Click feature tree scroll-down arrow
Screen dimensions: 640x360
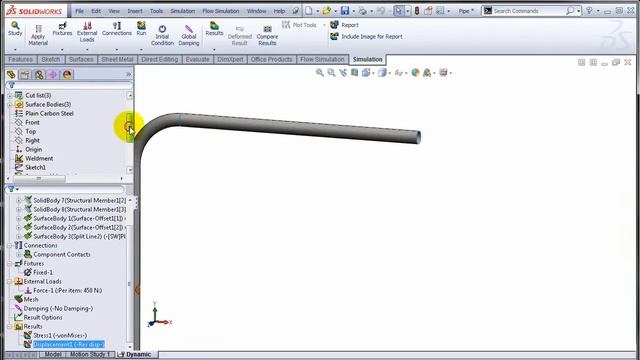pyautogui.click(x=130, y=170)
